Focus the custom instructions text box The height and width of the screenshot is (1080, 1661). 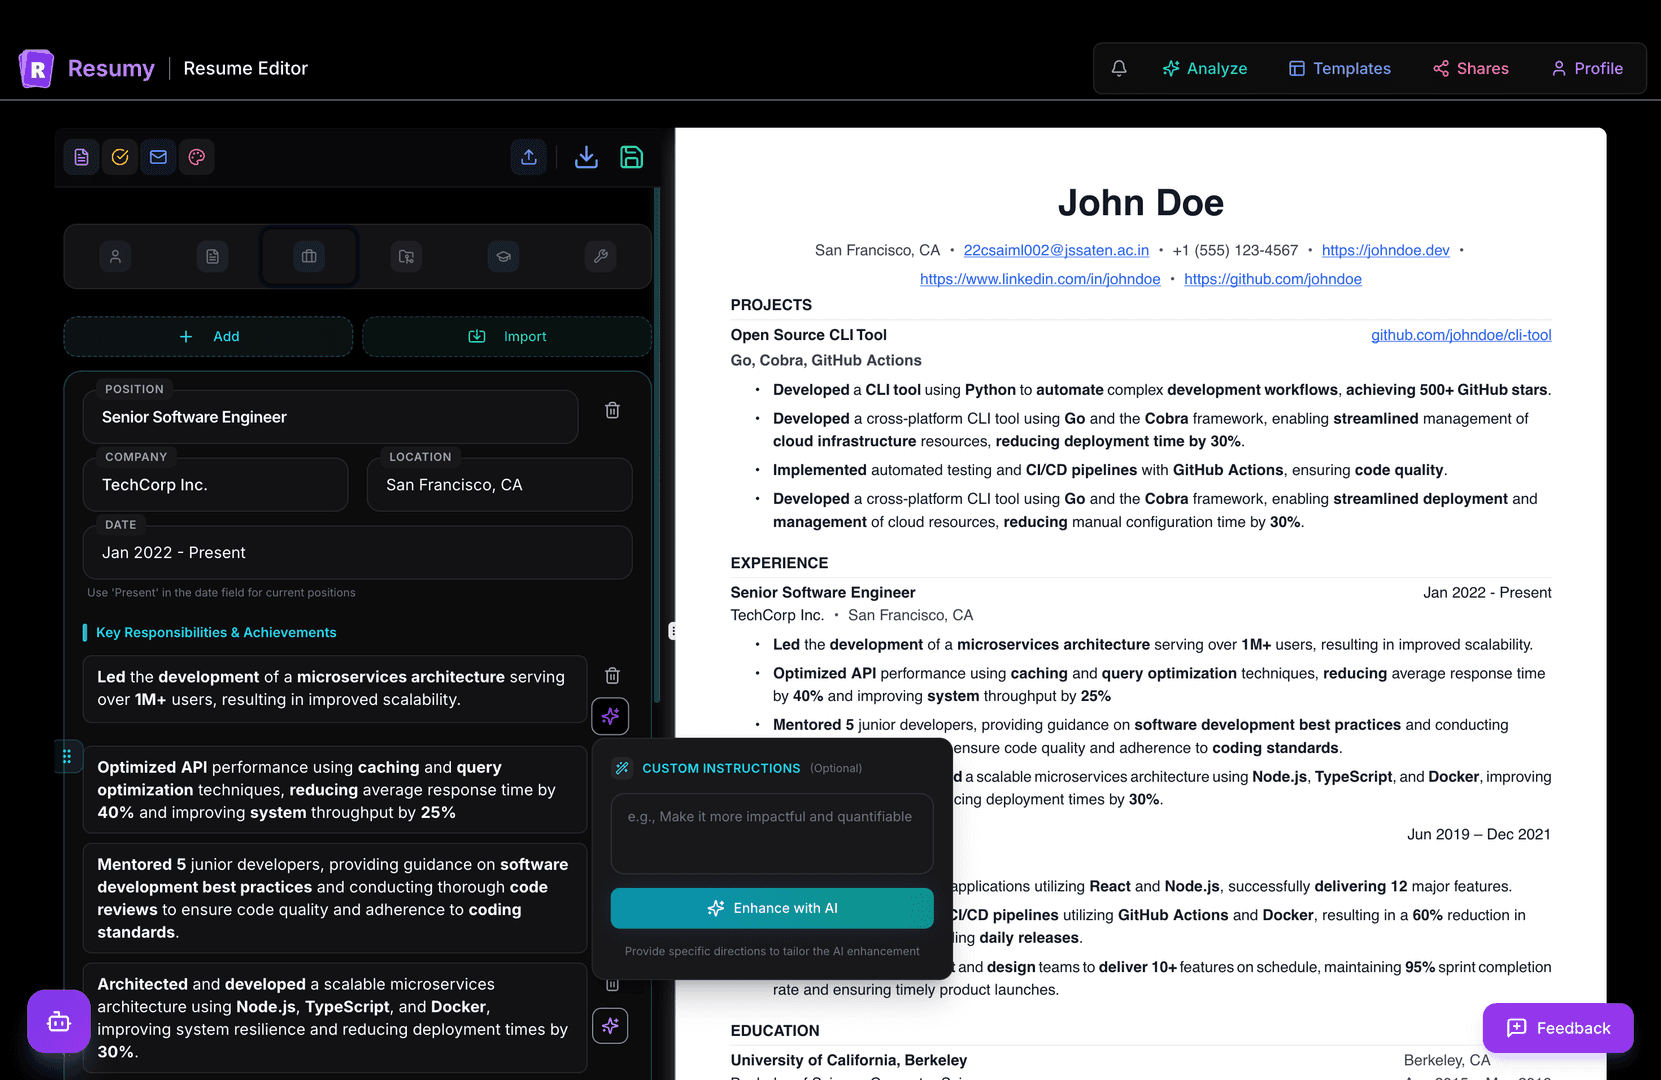tap(772, 834)
